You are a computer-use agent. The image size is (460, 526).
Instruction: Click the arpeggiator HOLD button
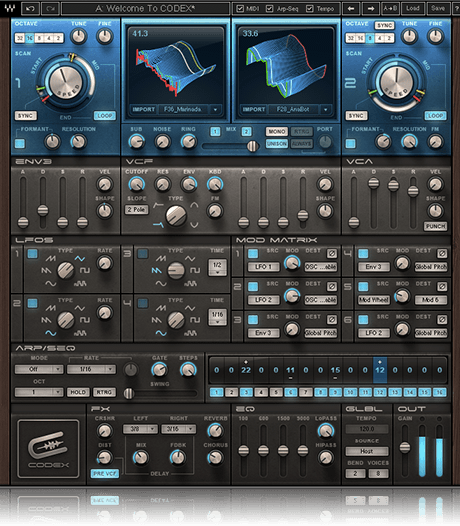(78, 392)
